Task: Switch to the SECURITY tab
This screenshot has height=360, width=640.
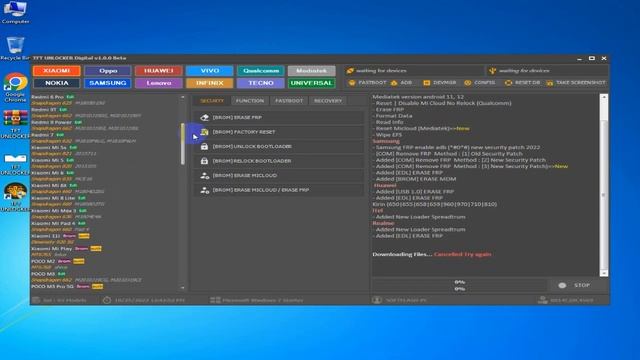Action: [212, 101]
